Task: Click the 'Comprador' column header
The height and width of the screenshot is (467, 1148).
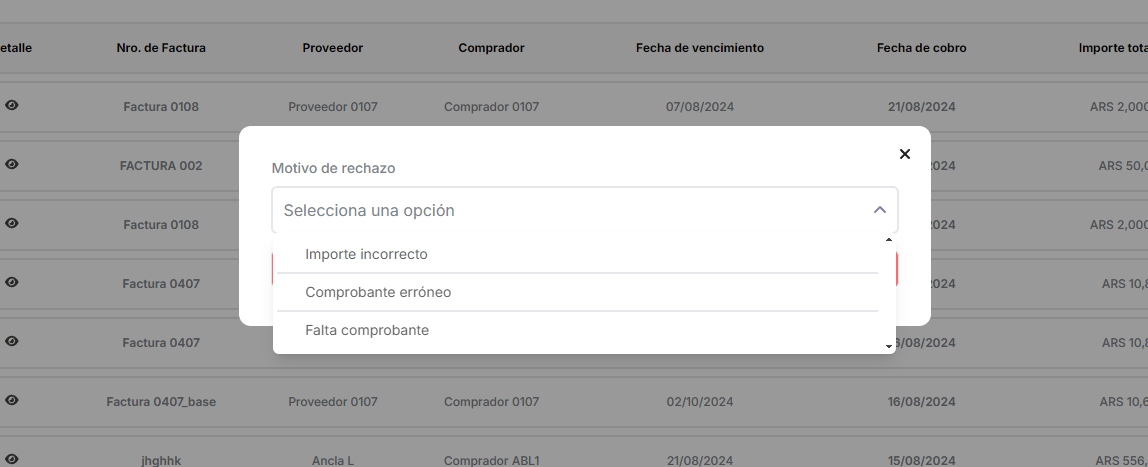Action: (491, 48)
